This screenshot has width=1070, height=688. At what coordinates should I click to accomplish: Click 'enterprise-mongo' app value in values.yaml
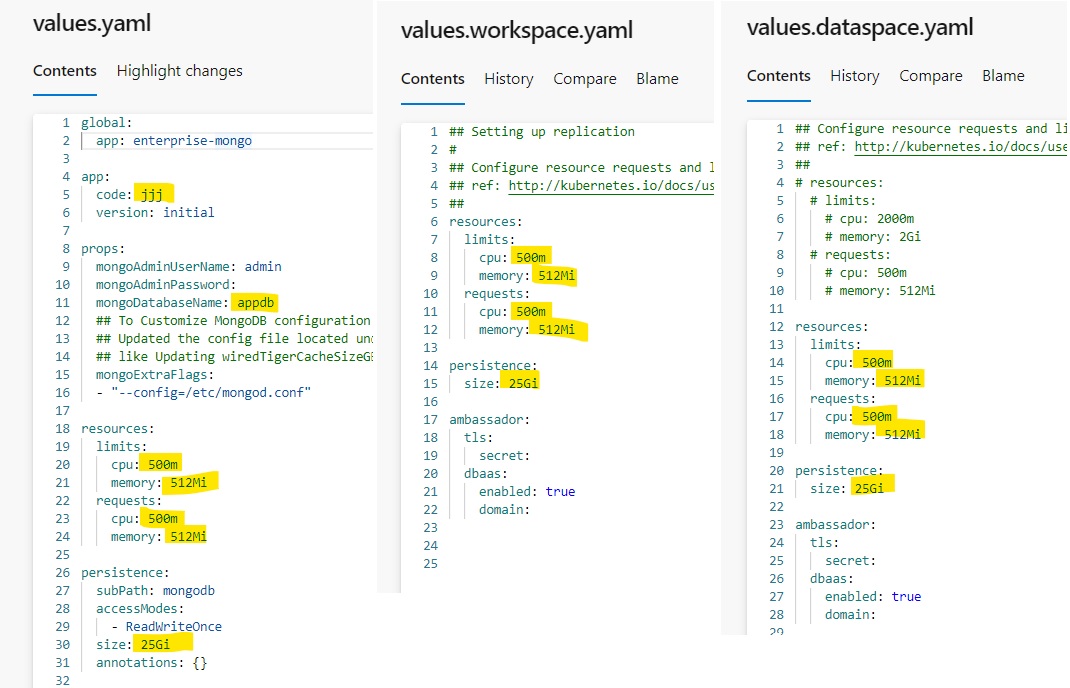click(188, 140)
